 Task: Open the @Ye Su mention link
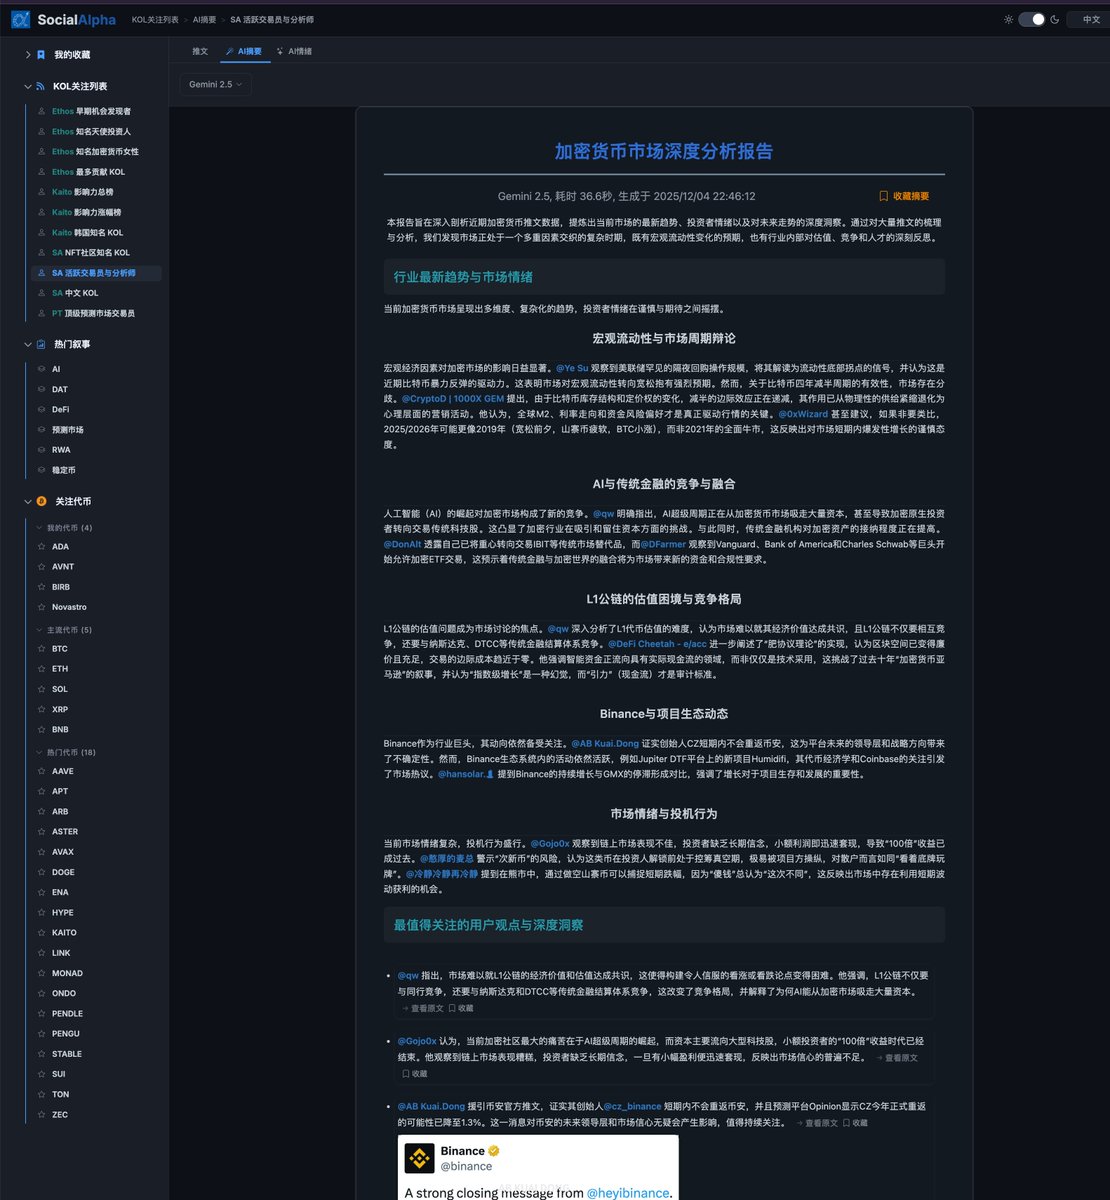tap(572, 368)
